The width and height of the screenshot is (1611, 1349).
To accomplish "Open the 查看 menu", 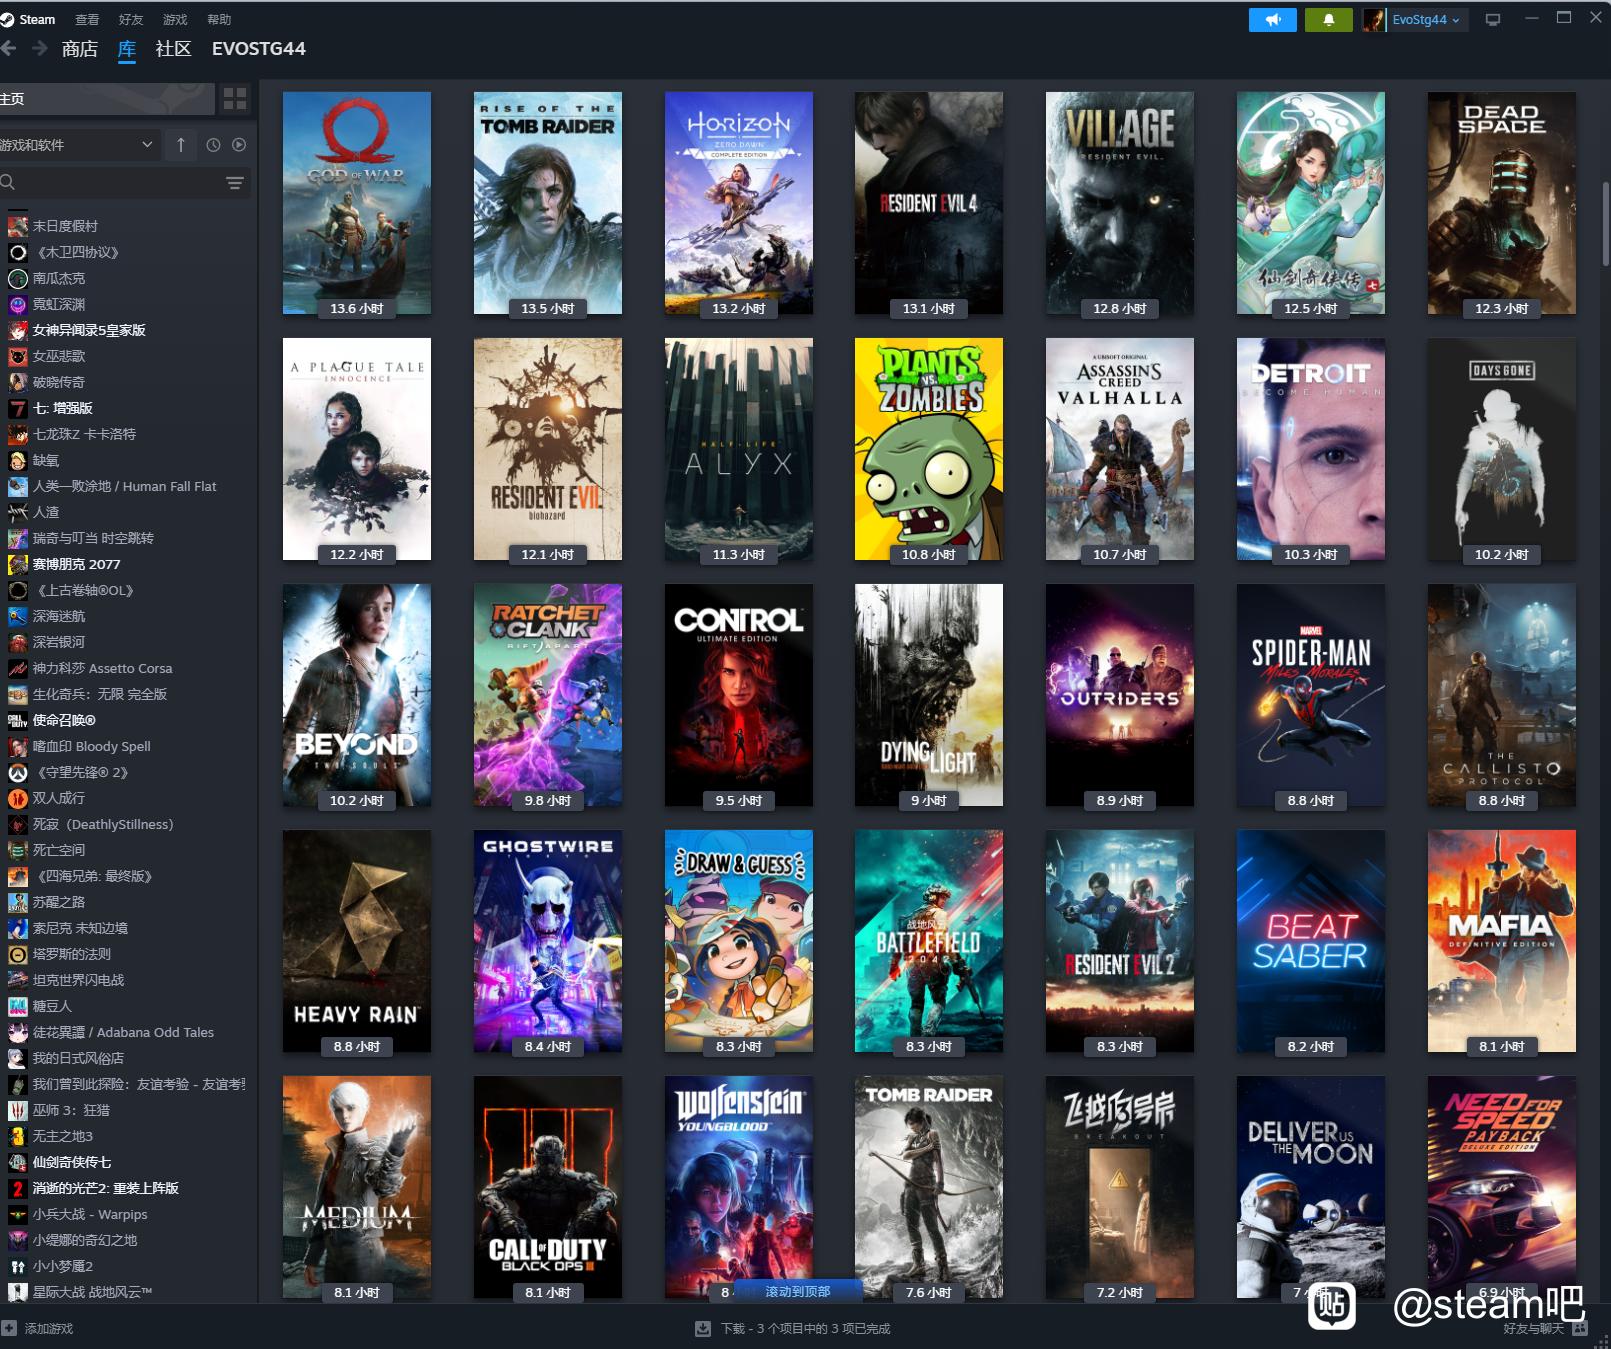I will coord(87,20).
